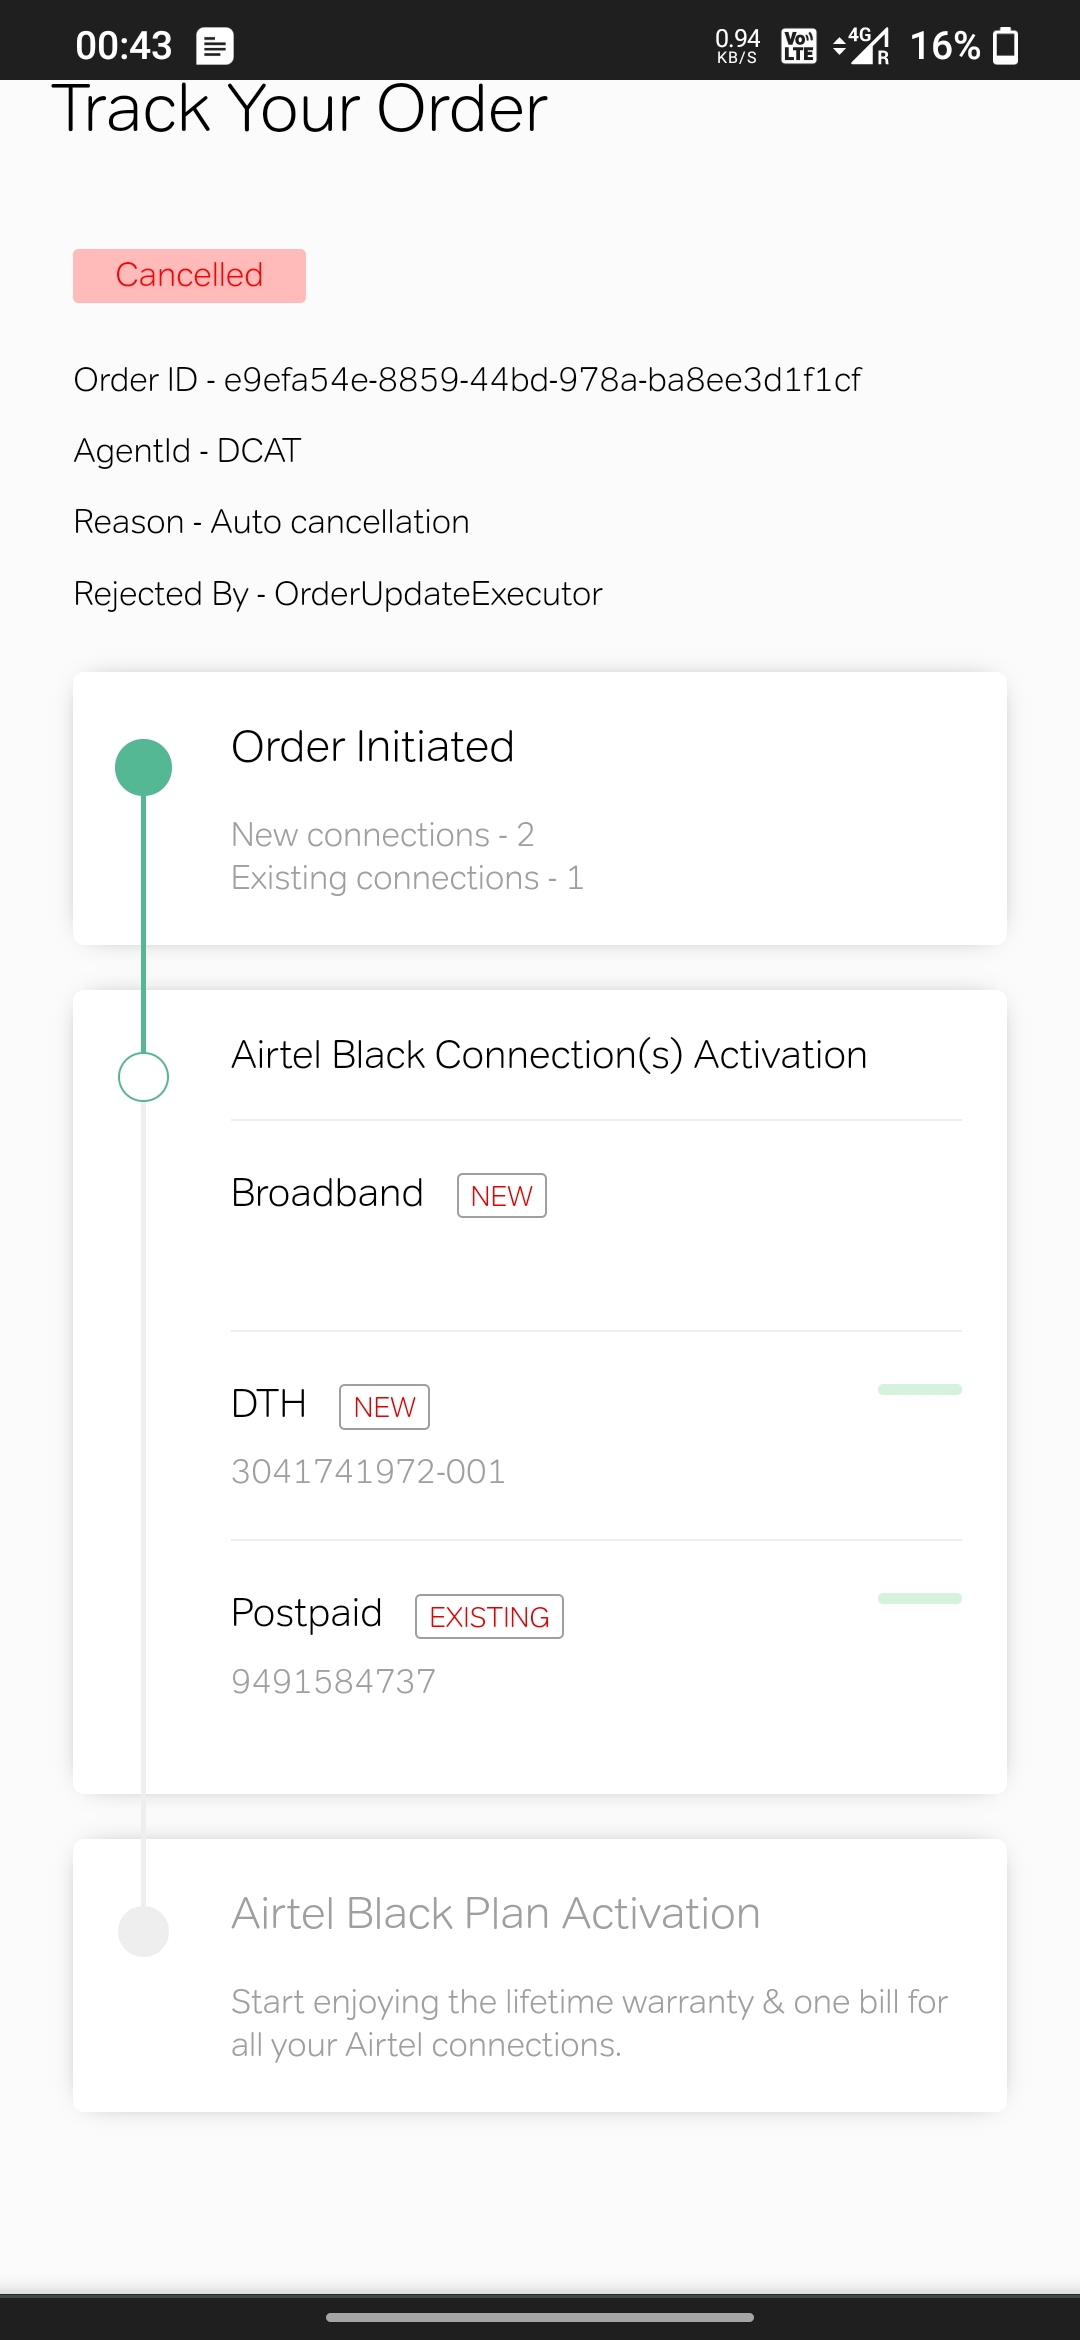Tap the green status bar for Postpaid

919,1598
